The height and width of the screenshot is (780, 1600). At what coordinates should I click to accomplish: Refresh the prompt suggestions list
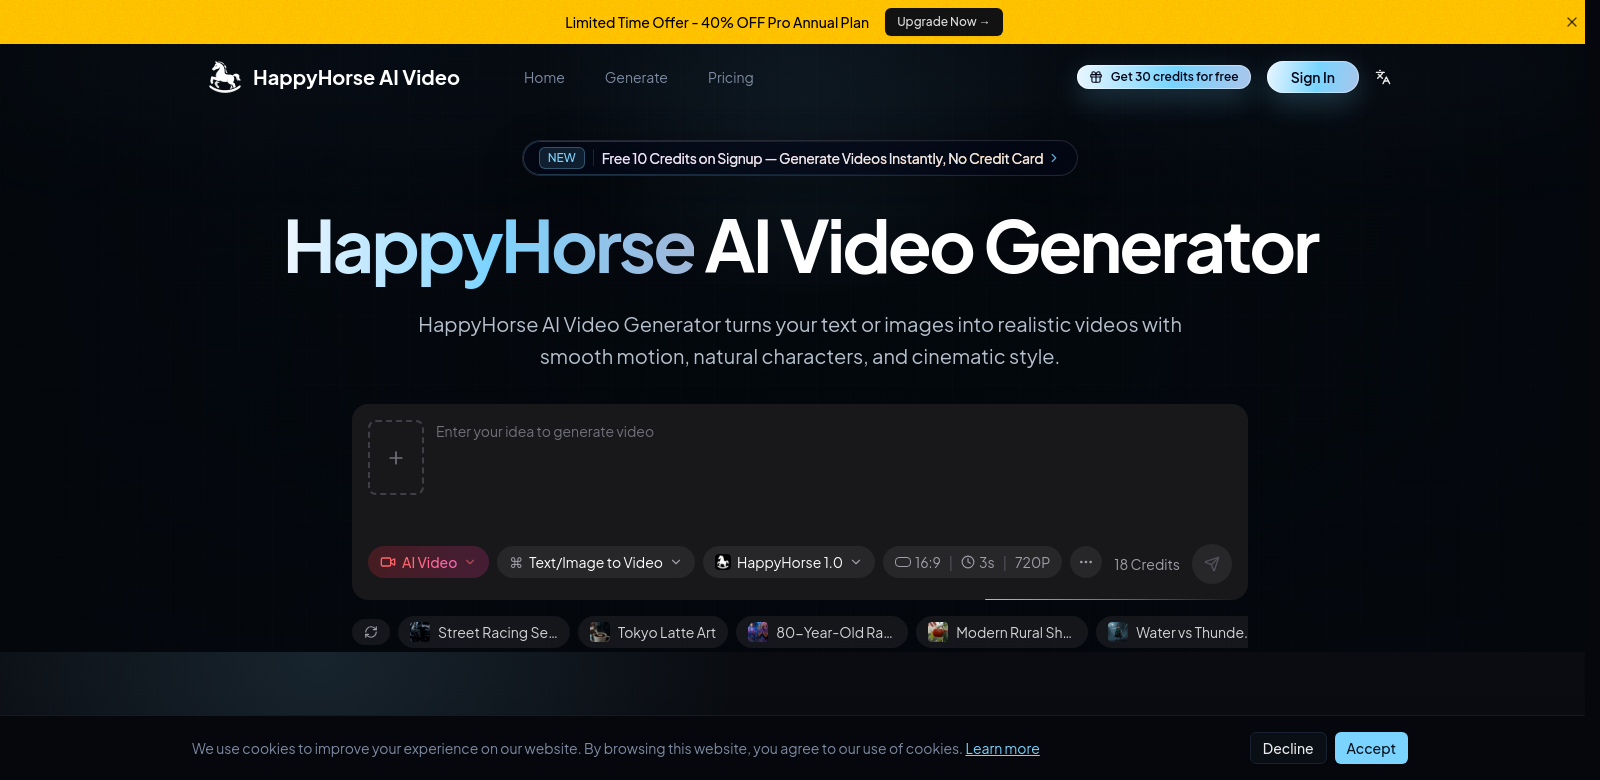371,632
